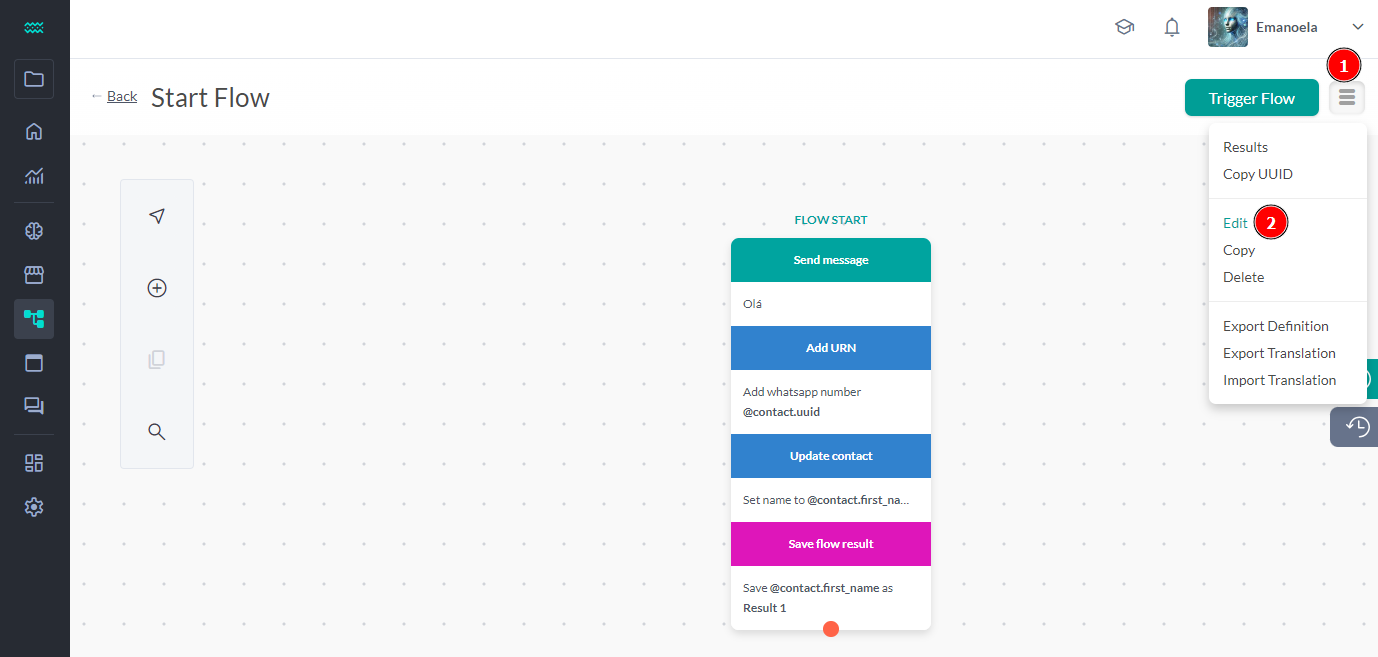Select the highlighted flows icon in sidebar

pyautogui.click(x=34, y=318)
